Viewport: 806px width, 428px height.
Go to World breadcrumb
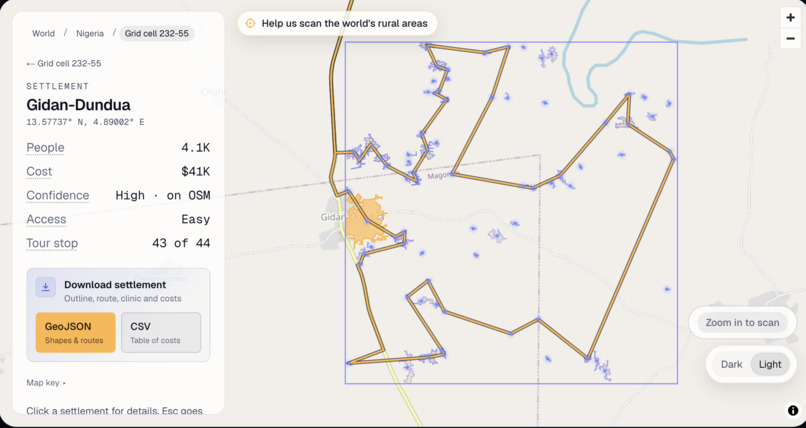pyautogui.click(x=43, y=33)
